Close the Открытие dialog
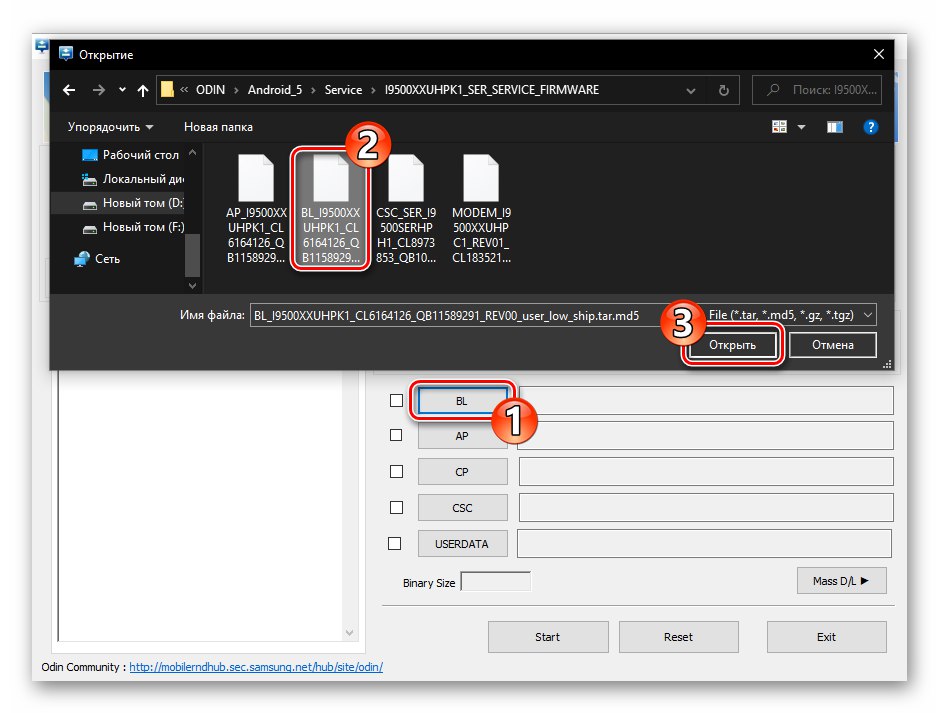 879,54
